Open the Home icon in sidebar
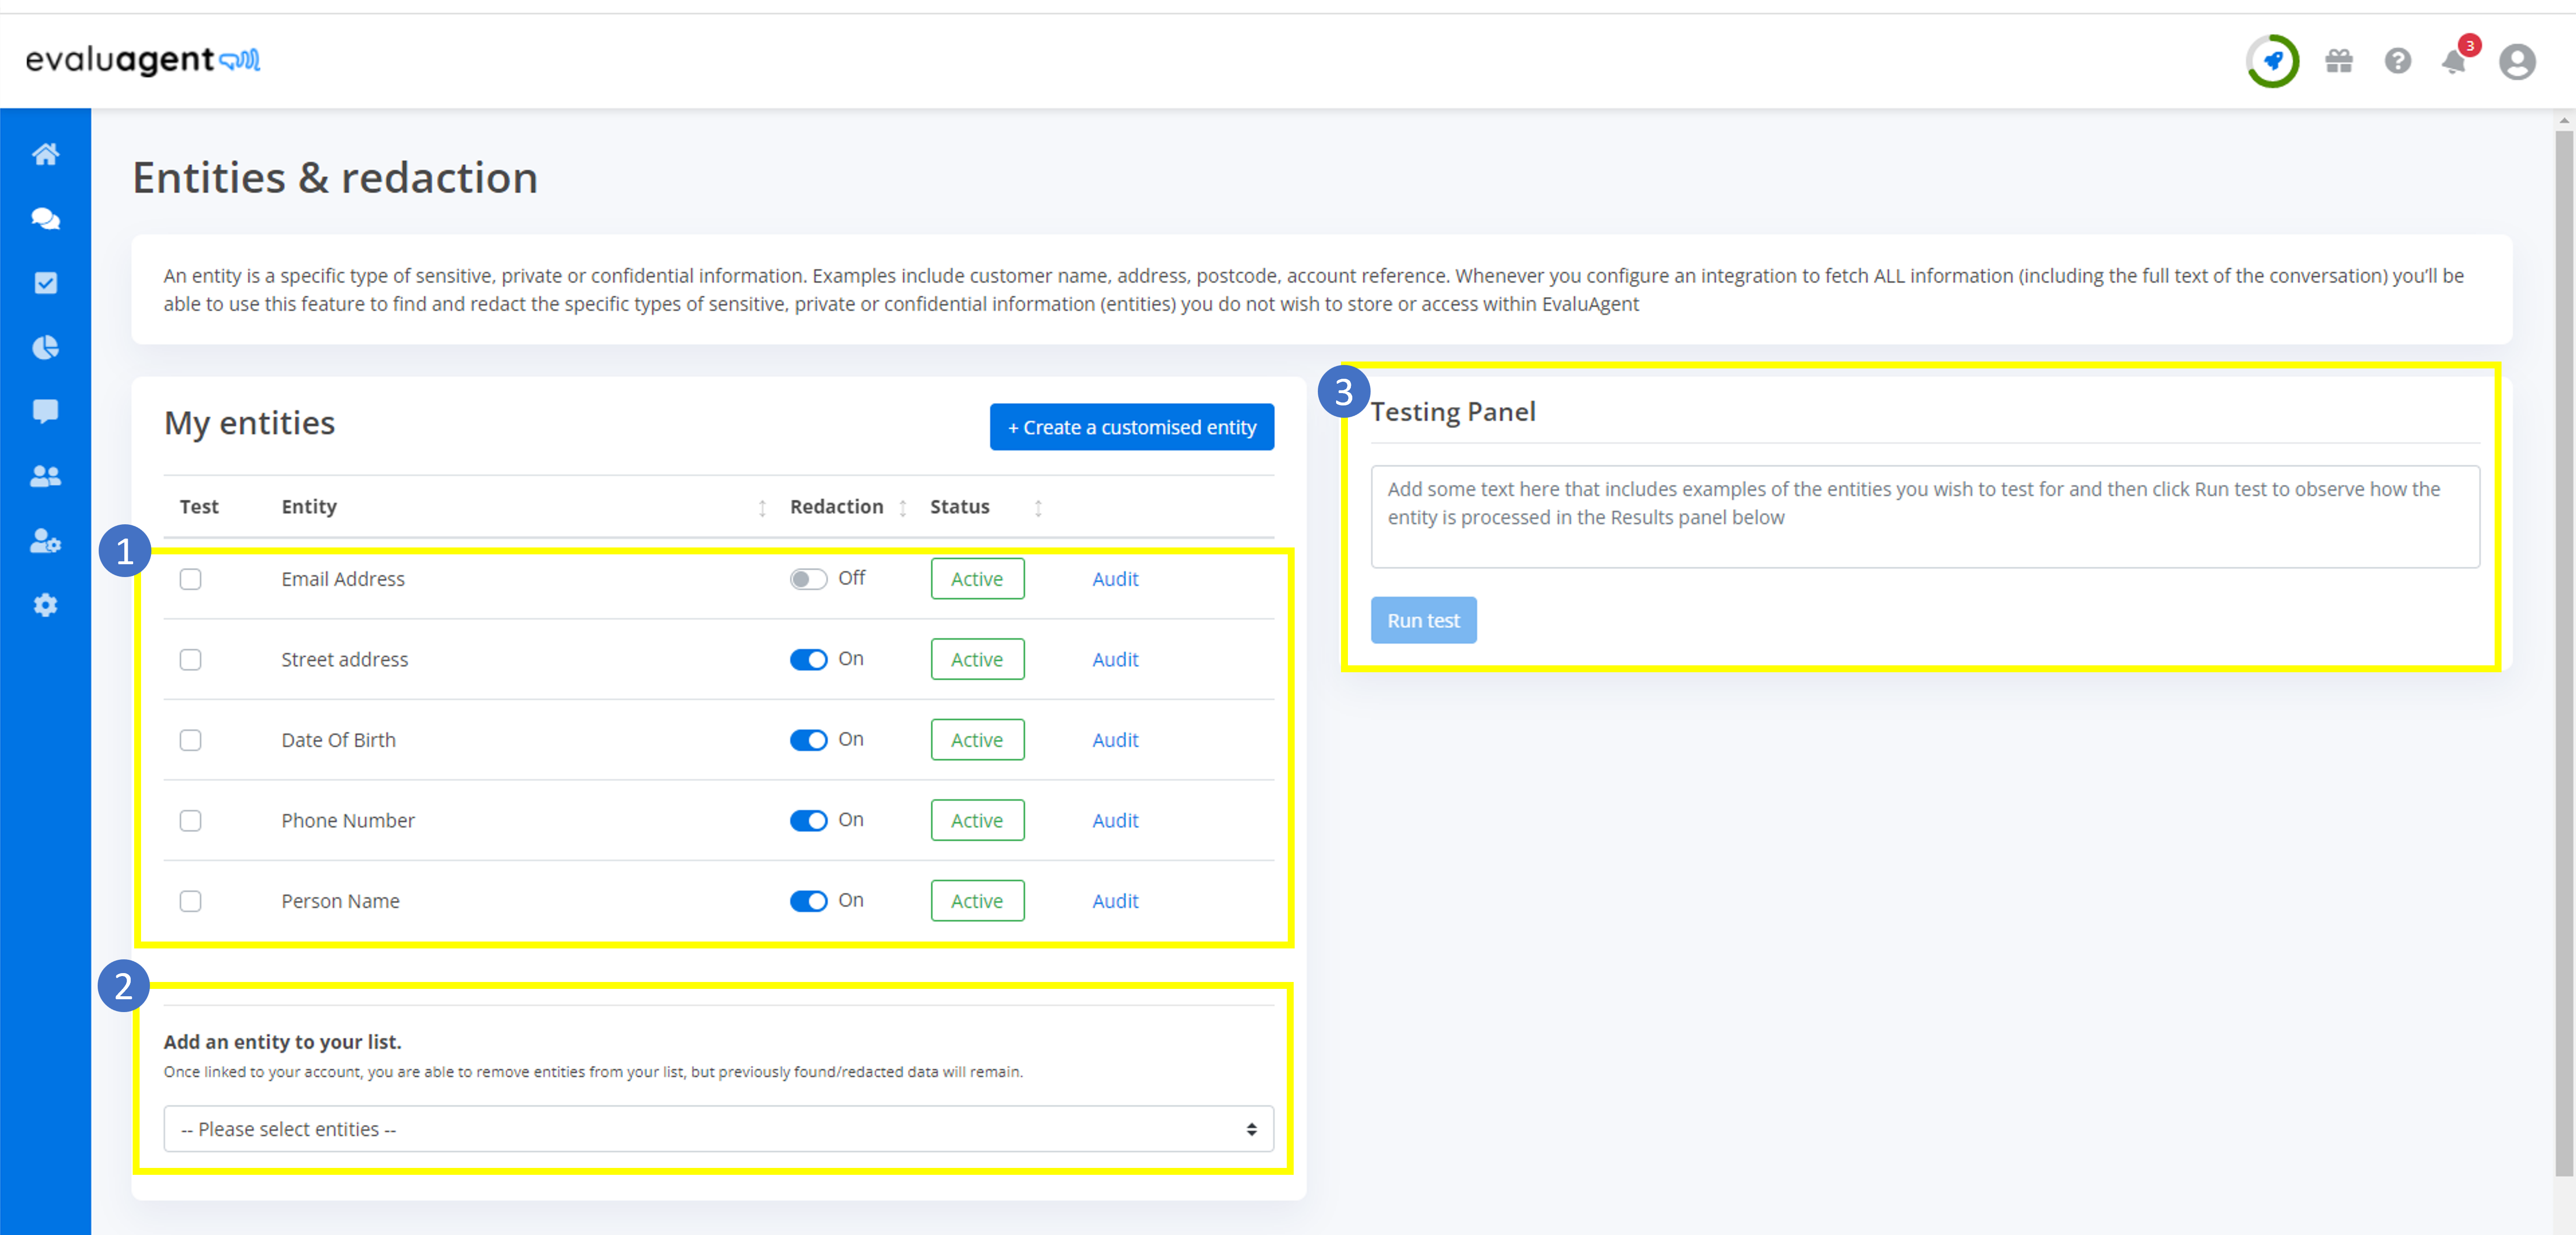 pos(45,154)
